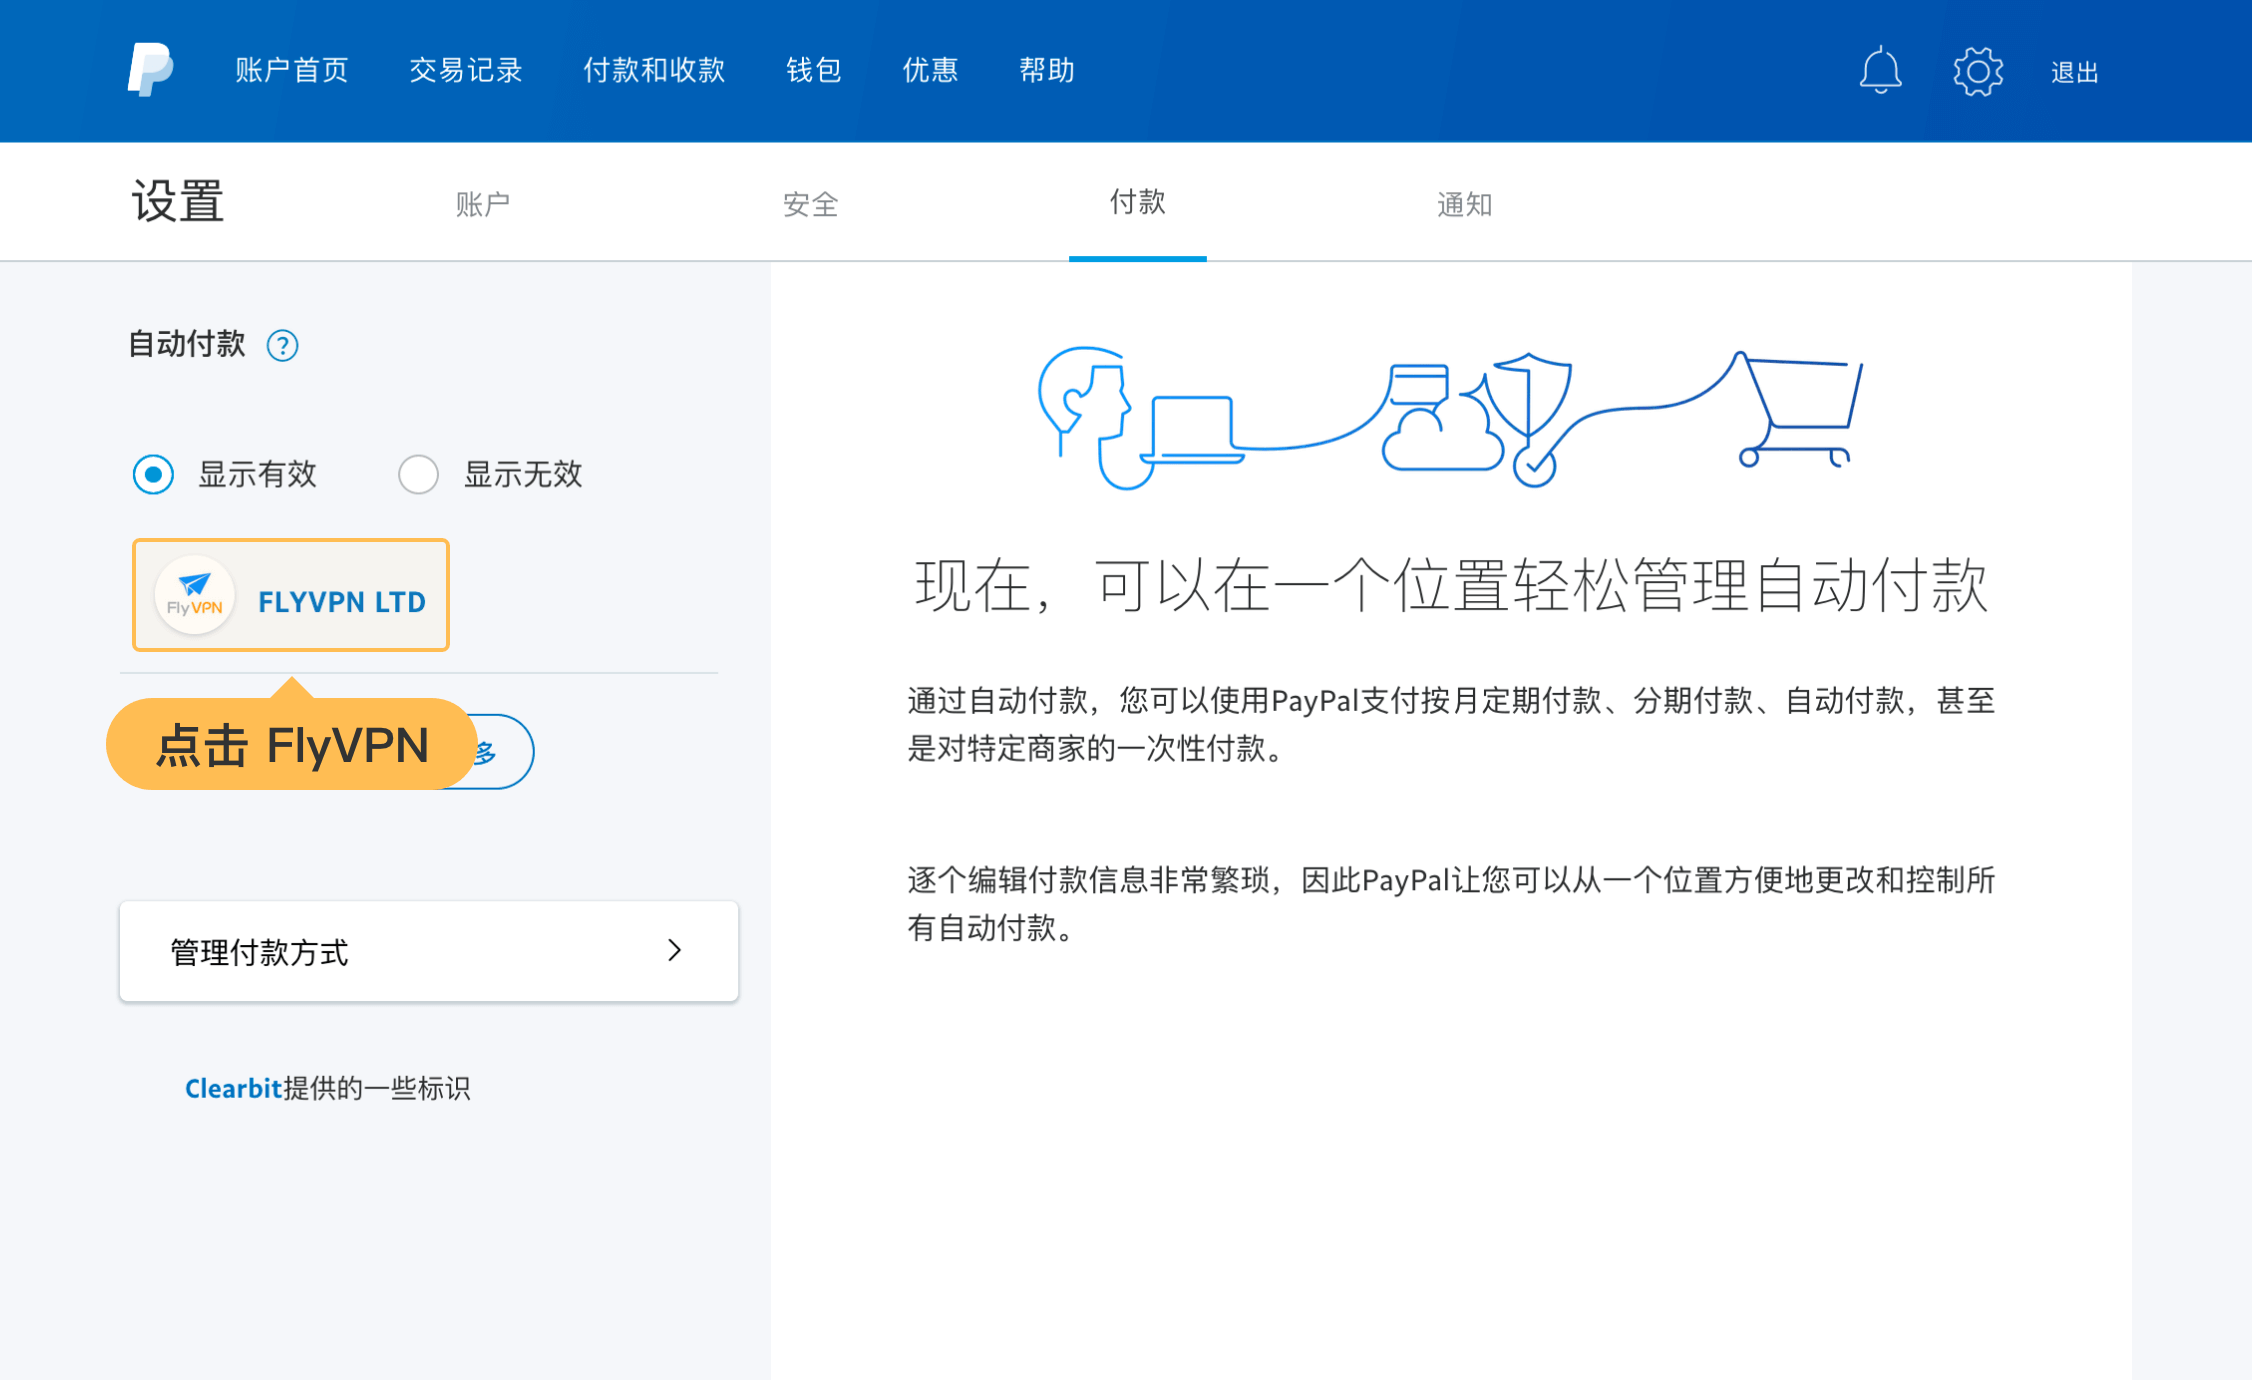Select the 显示无效 radio button
This screenshot has width=2252, height=1380.
418,474
